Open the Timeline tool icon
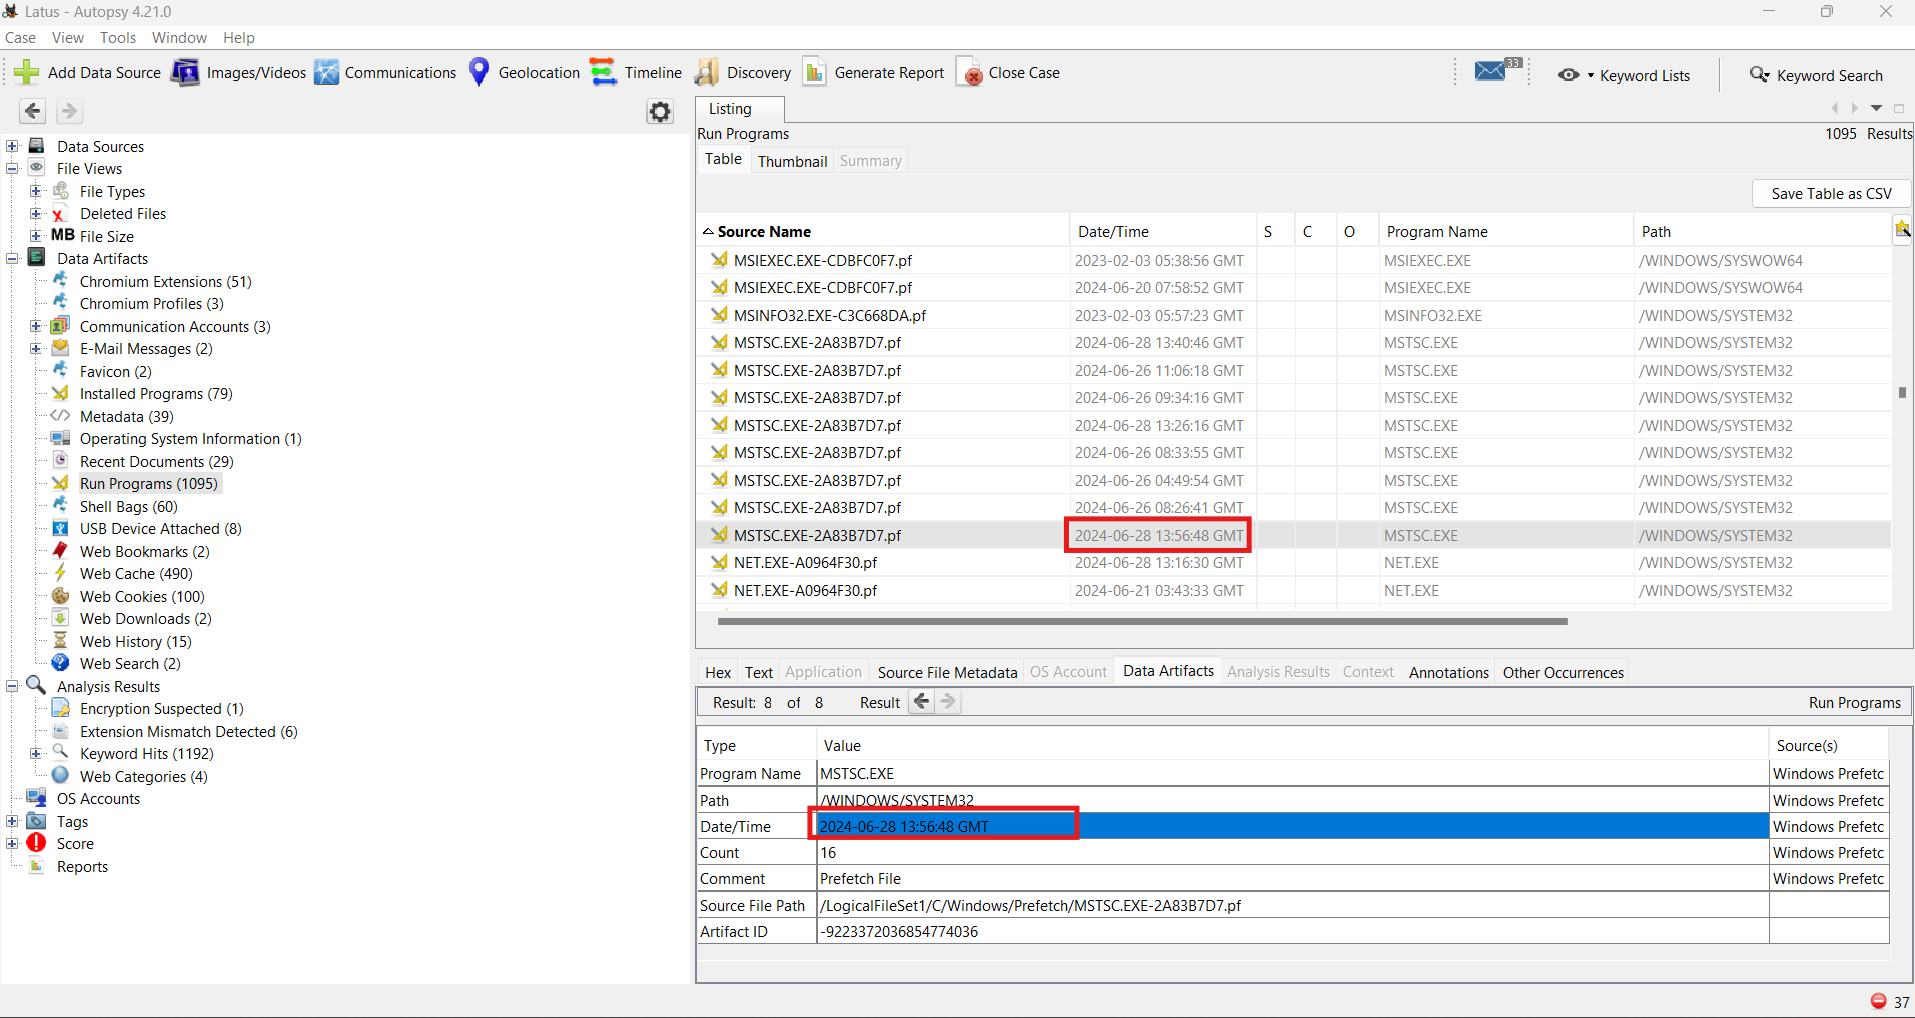The height and width of the screenshot is (1018, 1915). (603, 72)
